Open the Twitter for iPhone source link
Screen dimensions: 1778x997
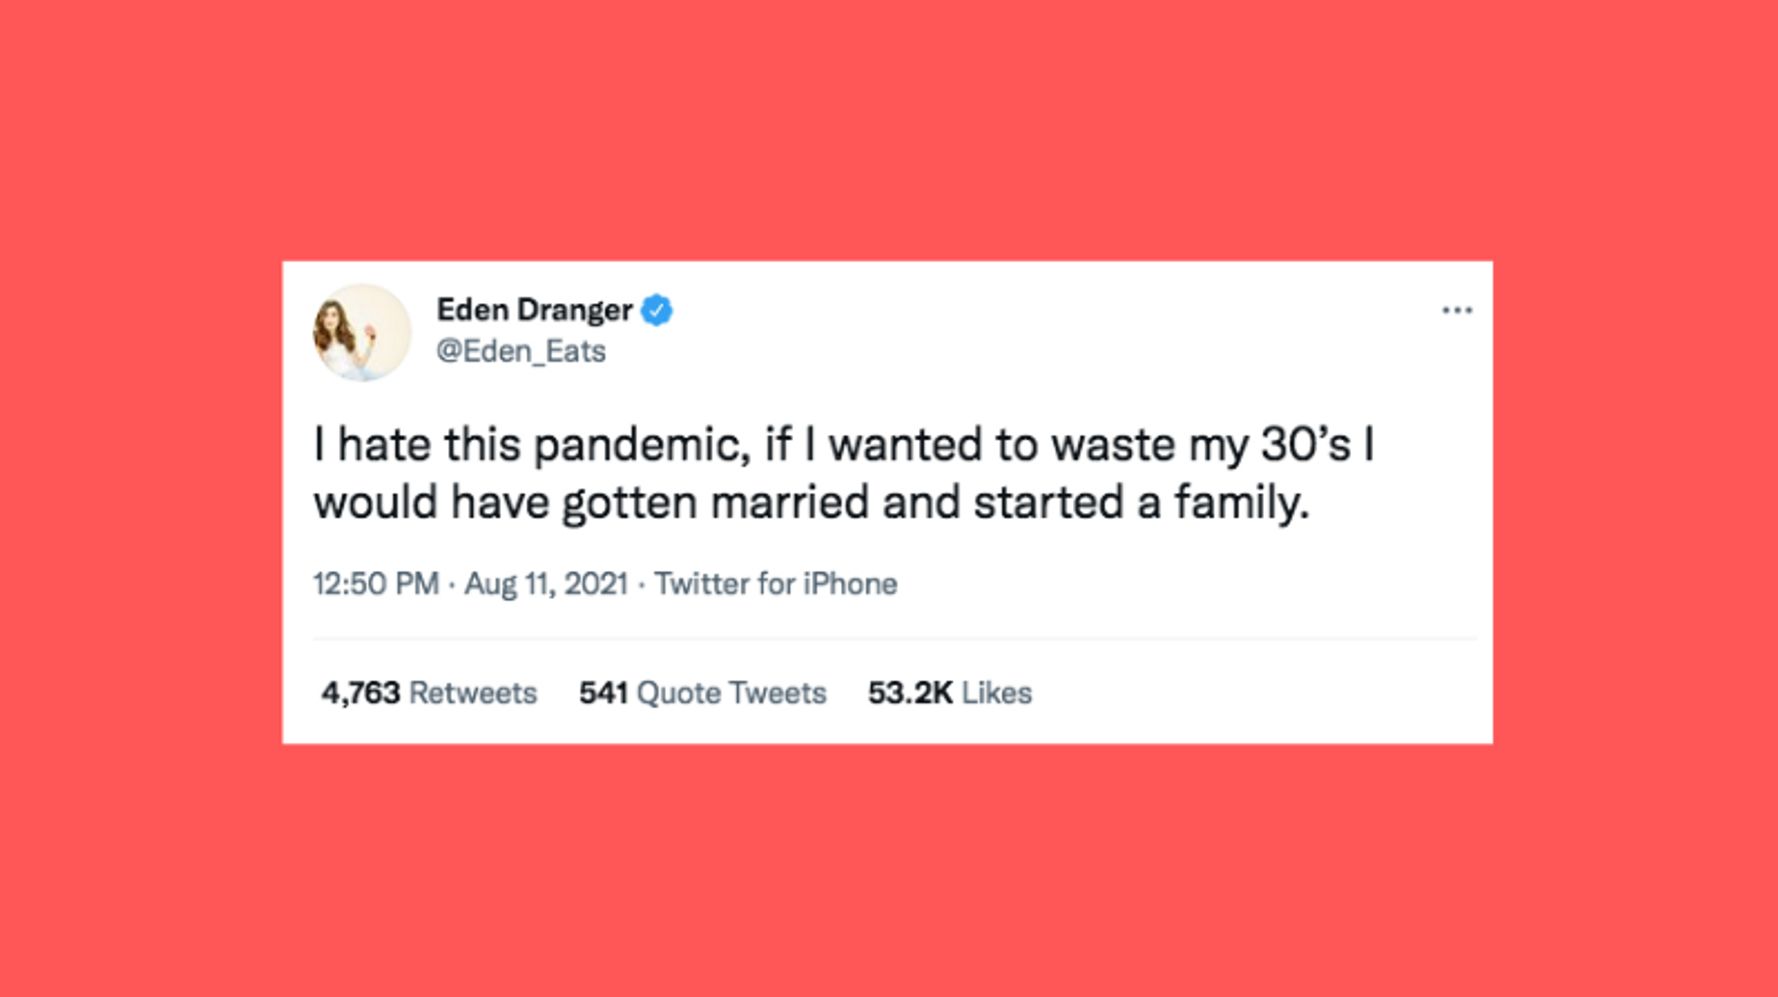776,584
